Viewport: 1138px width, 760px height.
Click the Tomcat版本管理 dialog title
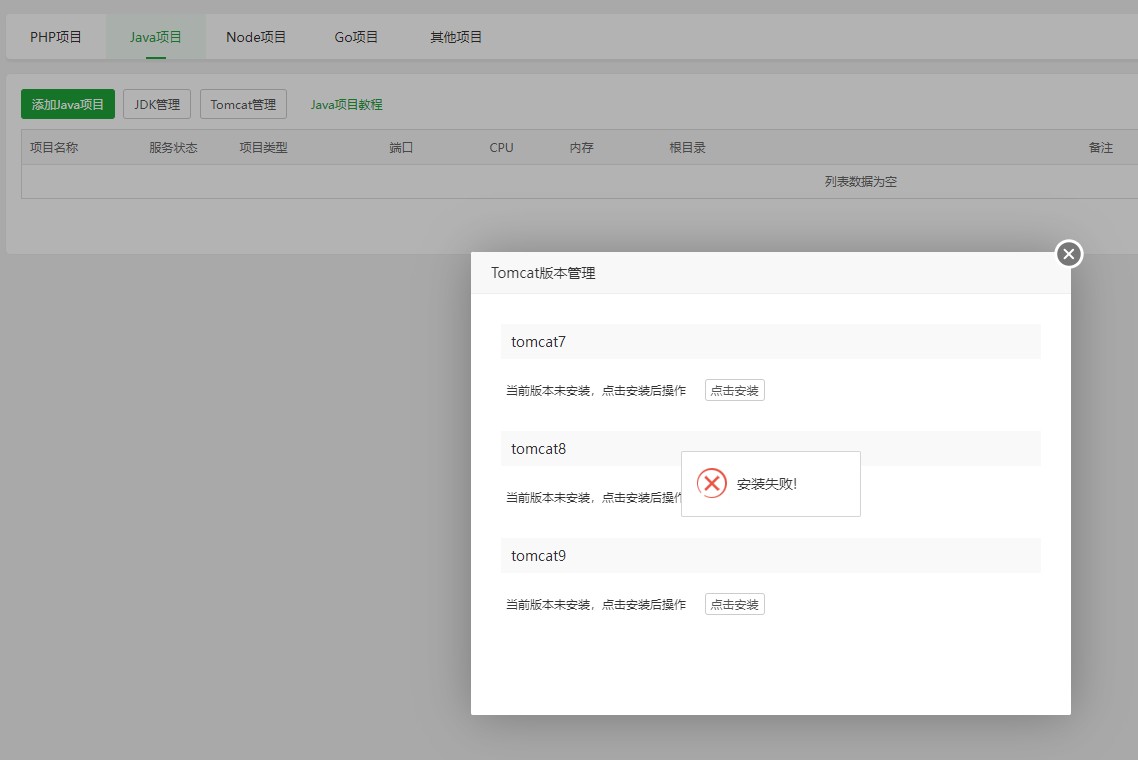[x=543, y=273]
